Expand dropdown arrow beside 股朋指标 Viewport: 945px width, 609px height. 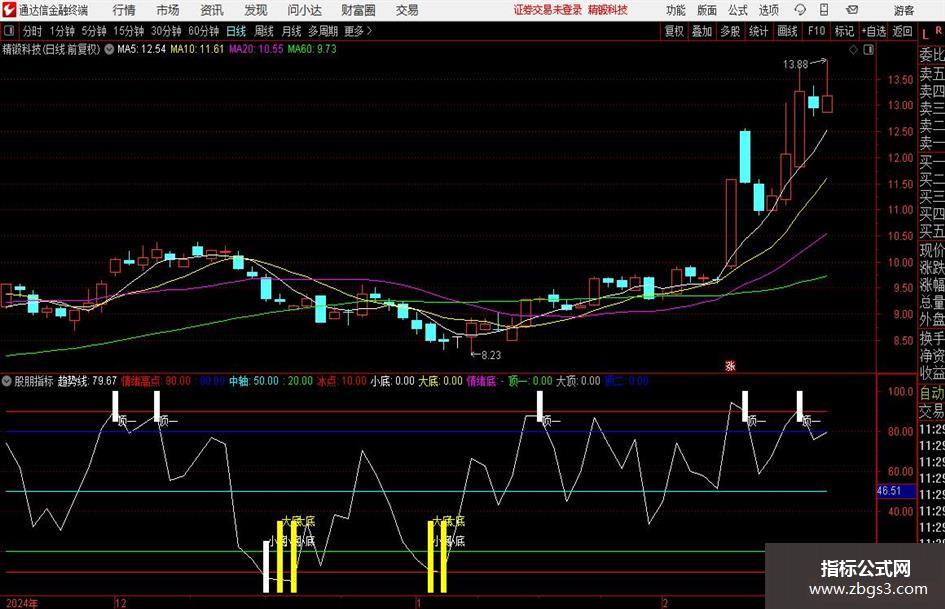(7, 381)
